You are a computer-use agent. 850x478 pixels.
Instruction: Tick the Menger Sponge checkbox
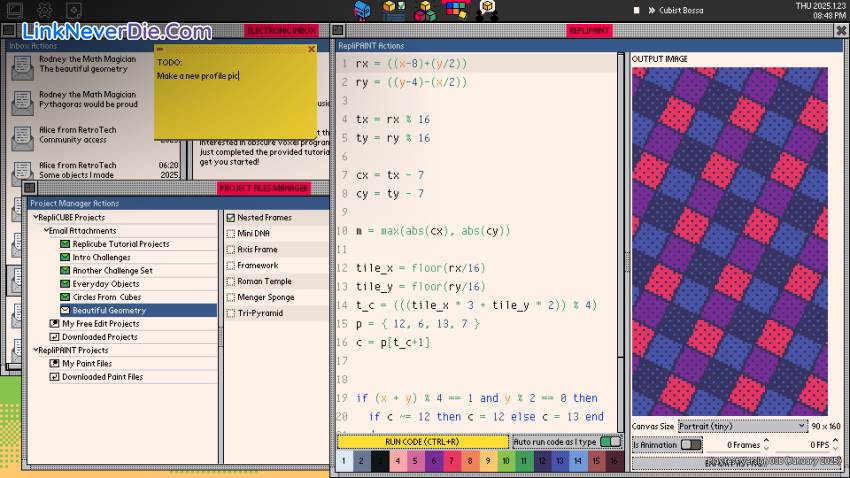click(231, 298)
